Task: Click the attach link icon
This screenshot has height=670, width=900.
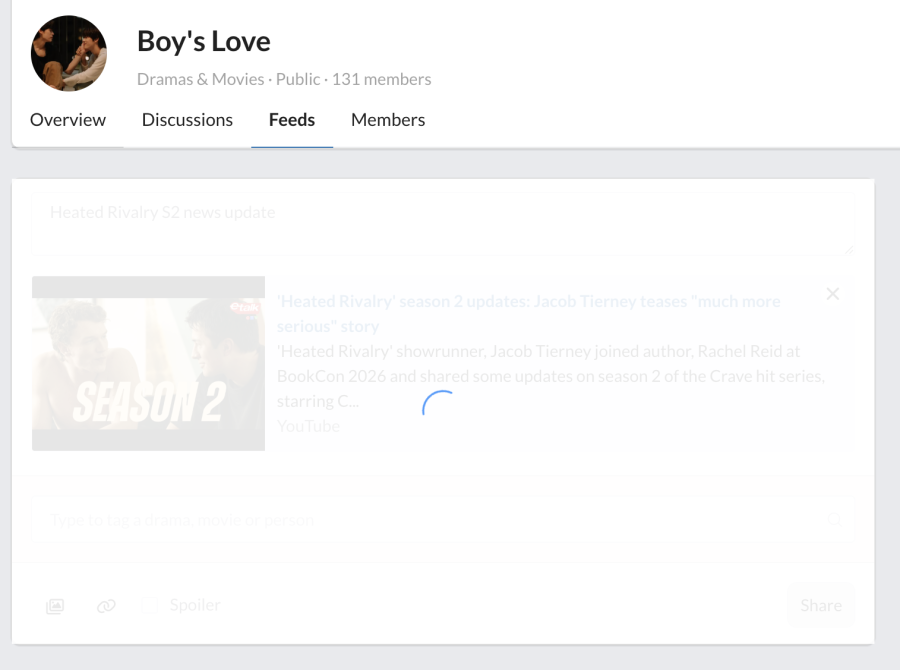Action: coord(106,606)
